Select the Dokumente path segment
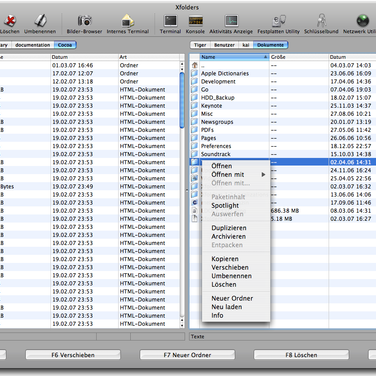 pos(270,45)
